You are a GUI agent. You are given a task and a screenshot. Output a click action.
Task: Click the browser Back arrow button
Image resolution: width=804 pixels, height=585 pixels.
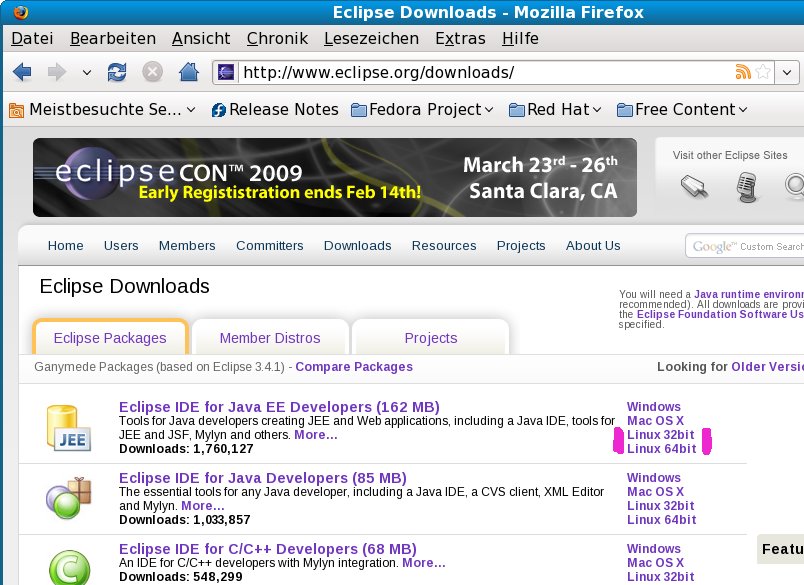coord(22,72)
